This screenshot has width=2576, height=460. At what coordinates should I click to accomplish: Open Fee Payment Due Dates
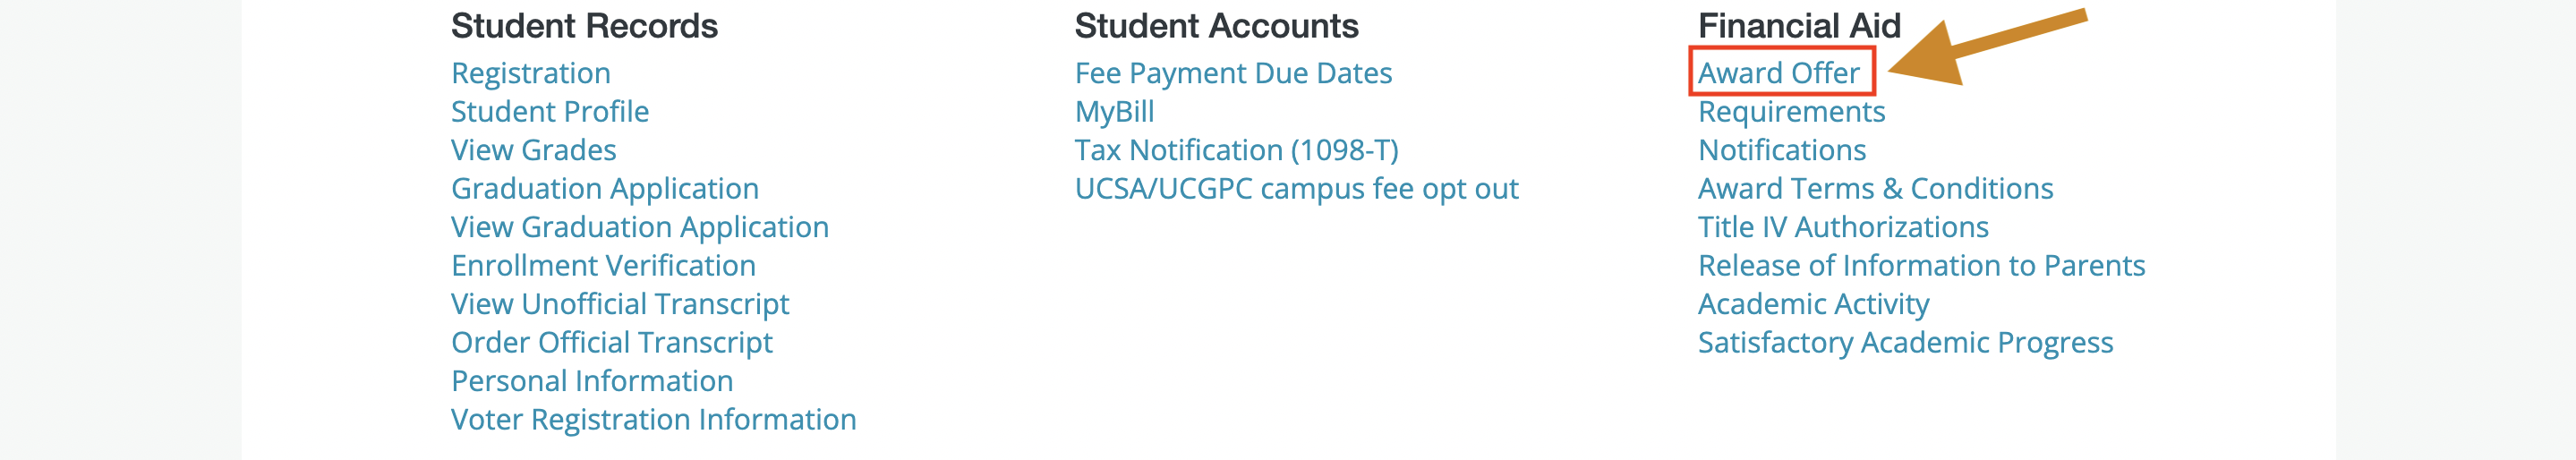tap(1233, 74)
